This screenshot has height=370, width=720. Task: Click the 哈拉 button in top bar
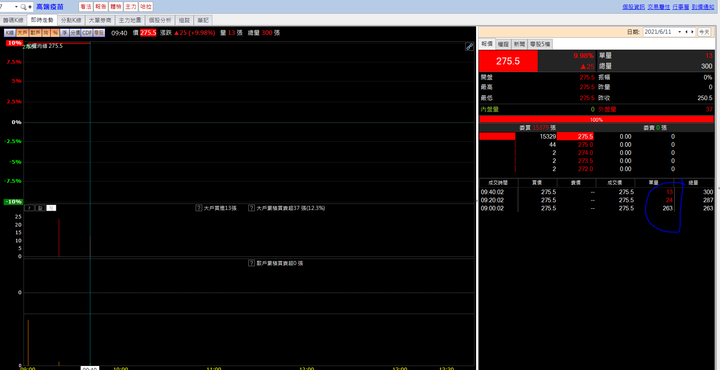point(146,7)
